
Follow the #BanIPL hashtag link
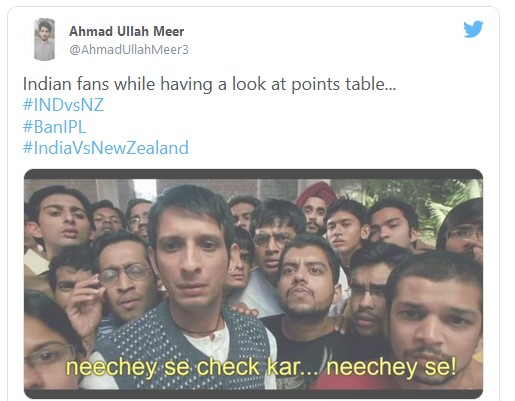tap(54, 127)
